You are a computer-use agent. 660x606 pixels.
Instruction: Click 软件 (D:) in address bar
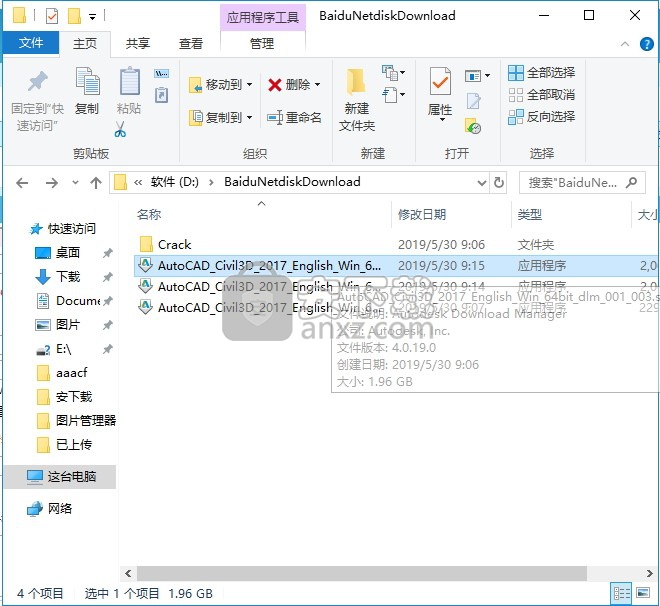[x=175, y=182]
